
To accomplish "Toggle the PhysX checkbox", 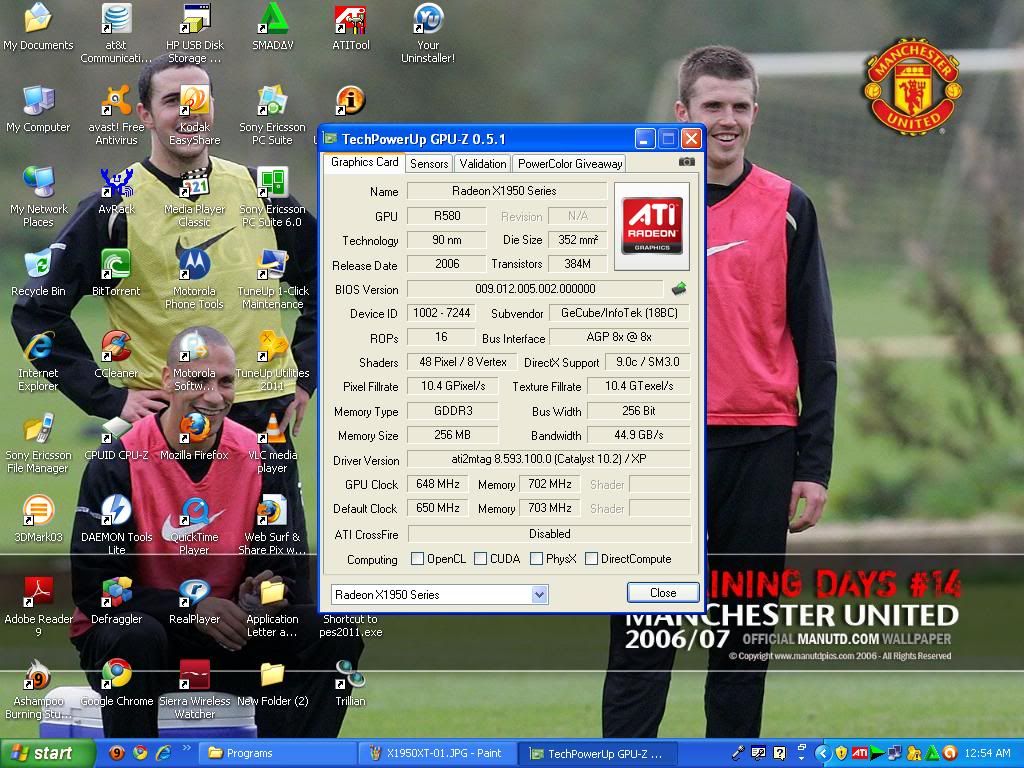I will pos(536,558).
